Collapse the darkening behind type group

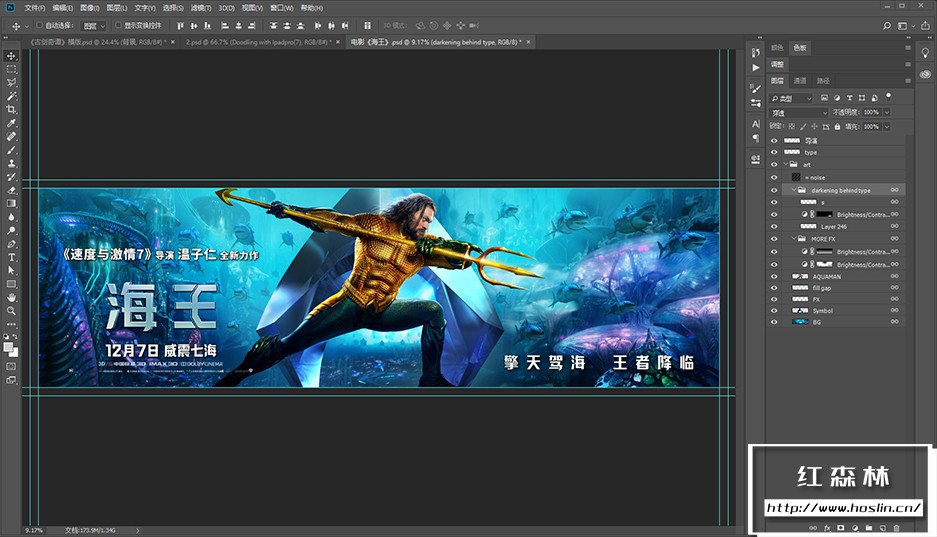pos(794,190)
